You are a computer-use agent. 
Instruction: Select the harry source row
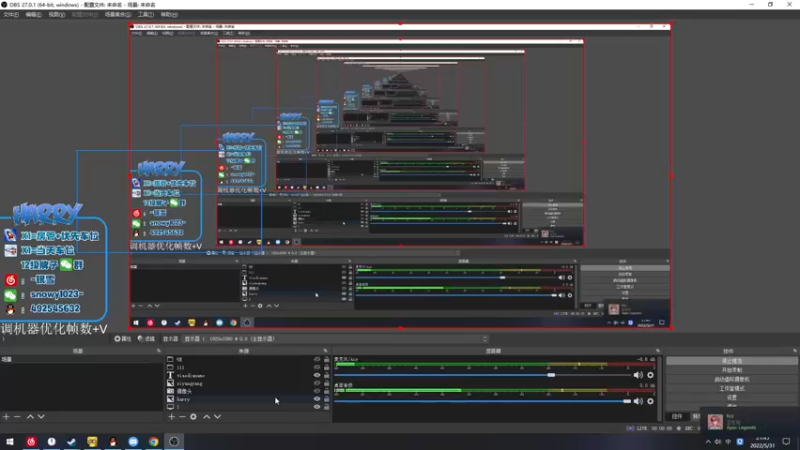247,399
